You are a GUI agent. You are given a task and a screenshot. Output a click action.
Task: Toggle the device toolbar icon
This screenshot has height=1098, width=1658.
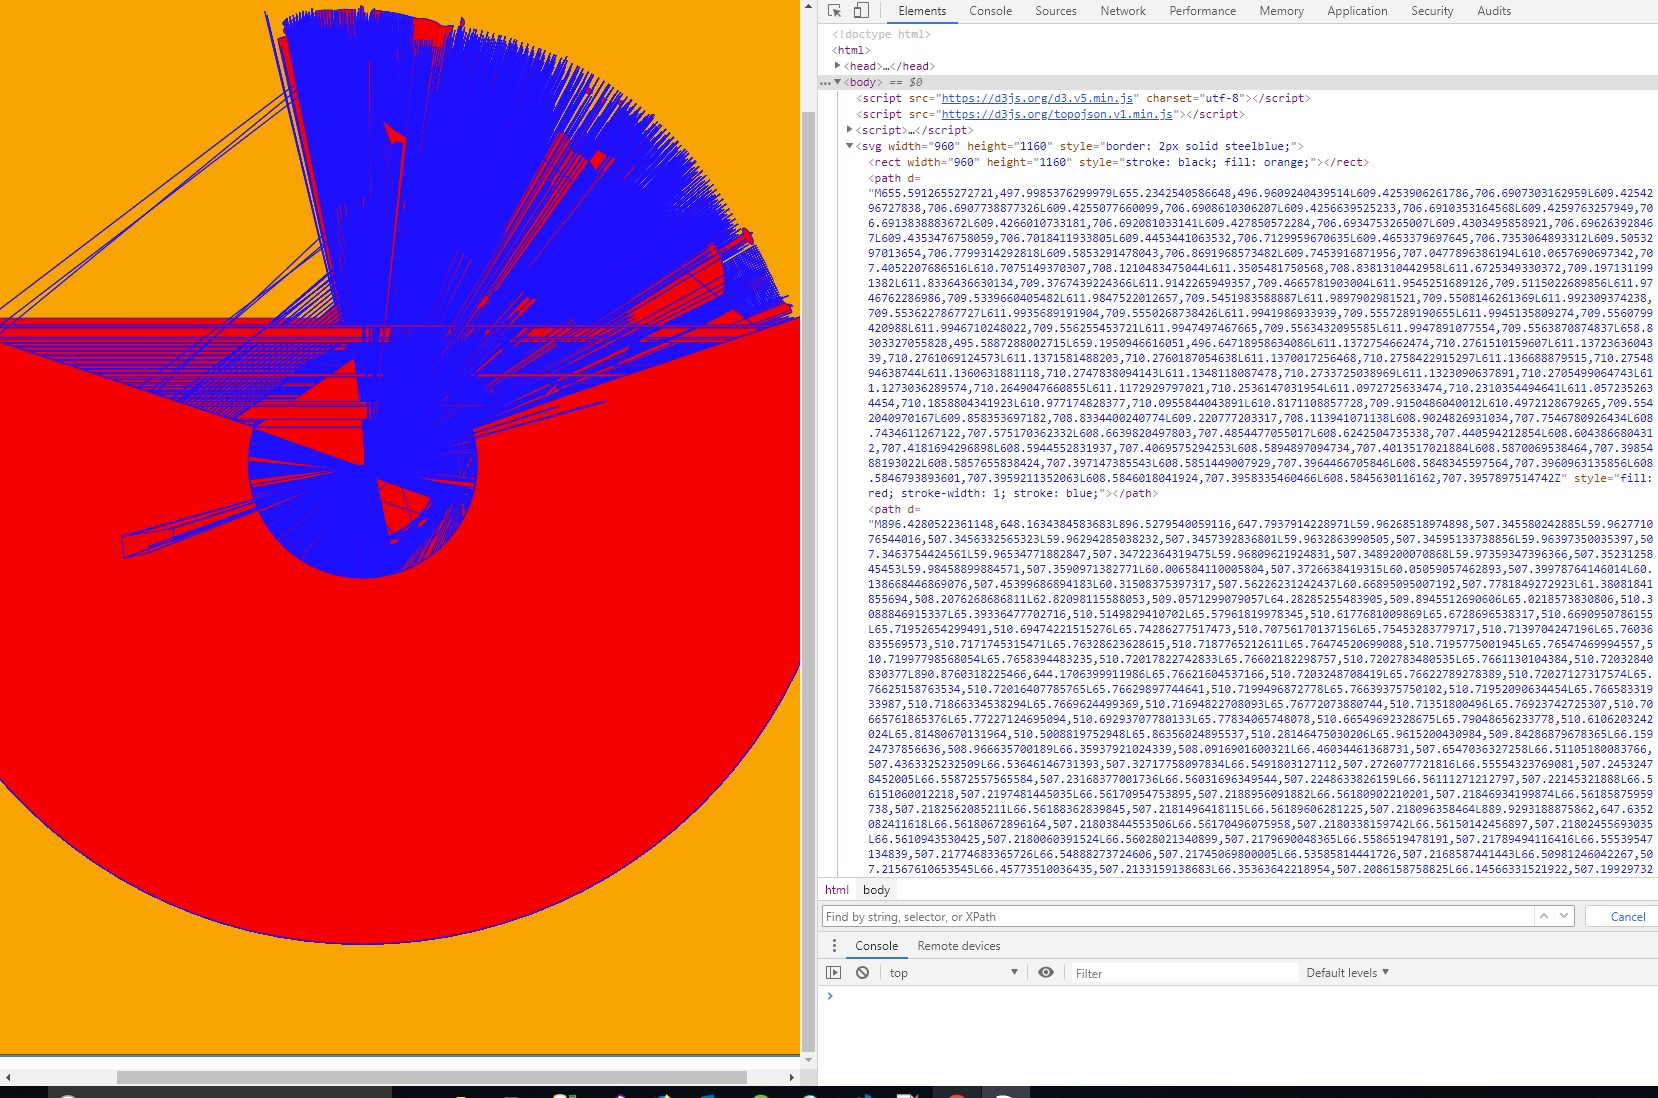click(x=861, y=11)
